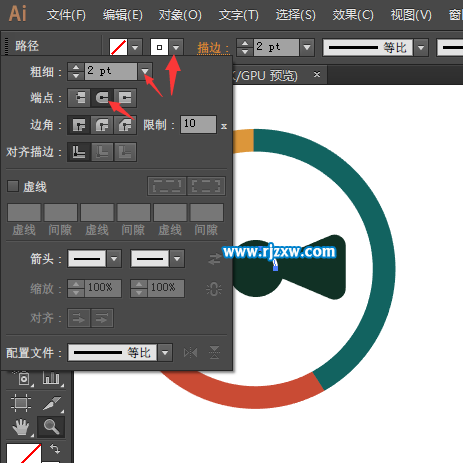
Task: Open the 效果(C) menu
Action: point(353,15)
